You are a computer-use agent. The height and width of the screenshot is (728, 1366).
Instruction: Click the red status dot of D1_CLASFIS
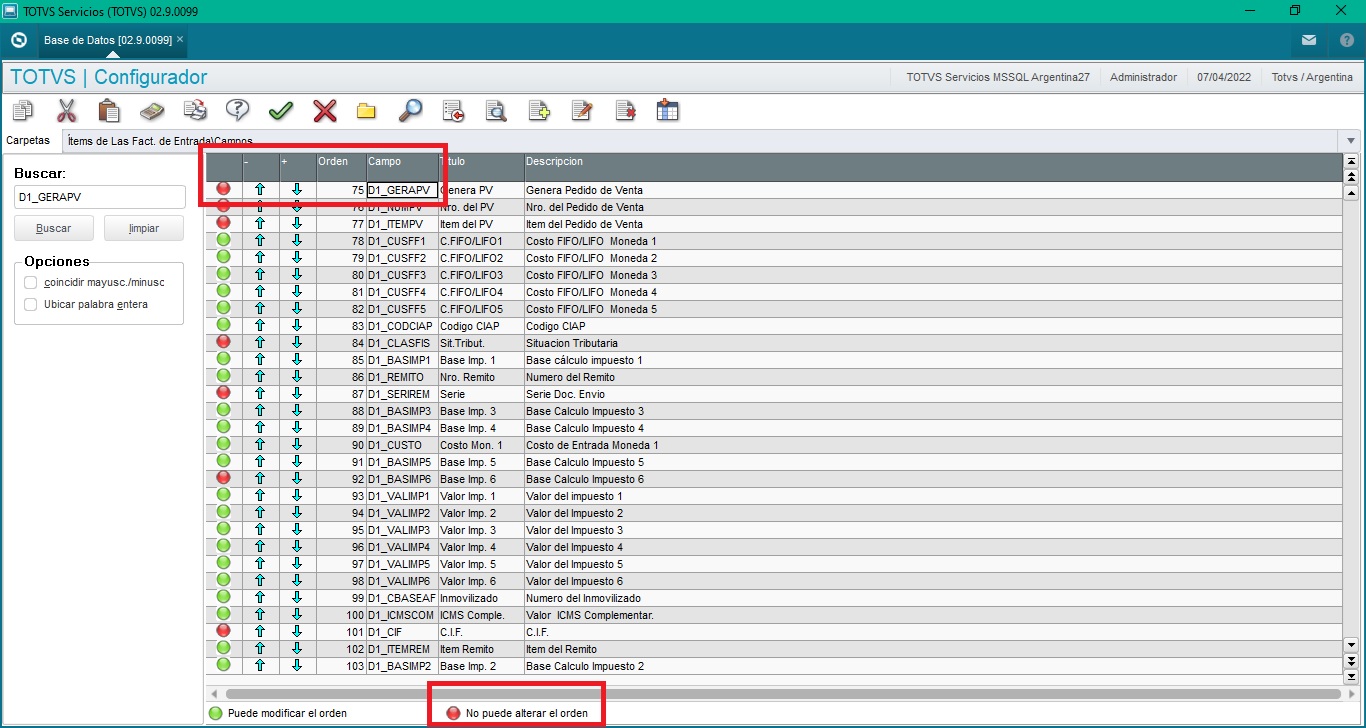223,342
